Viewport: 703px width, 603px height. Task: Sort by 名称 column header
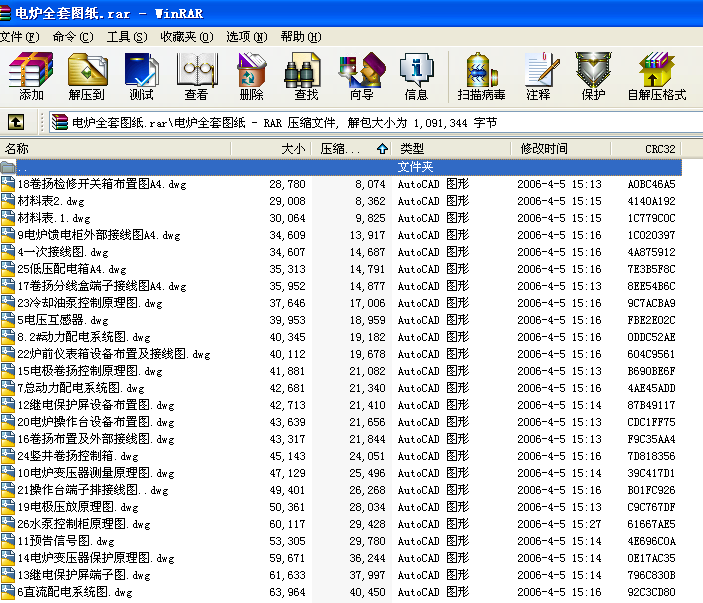[x=115, y=149]
